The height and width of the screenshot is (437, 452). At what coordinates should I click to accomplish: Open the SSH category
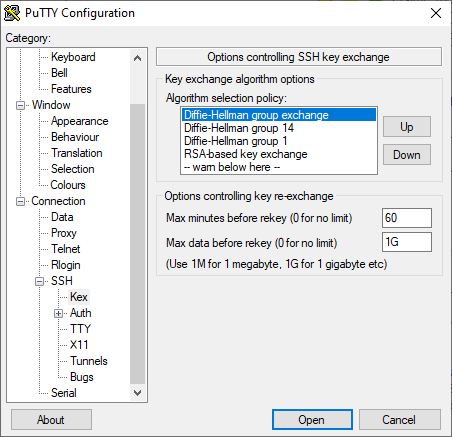[x=62, y=281]
